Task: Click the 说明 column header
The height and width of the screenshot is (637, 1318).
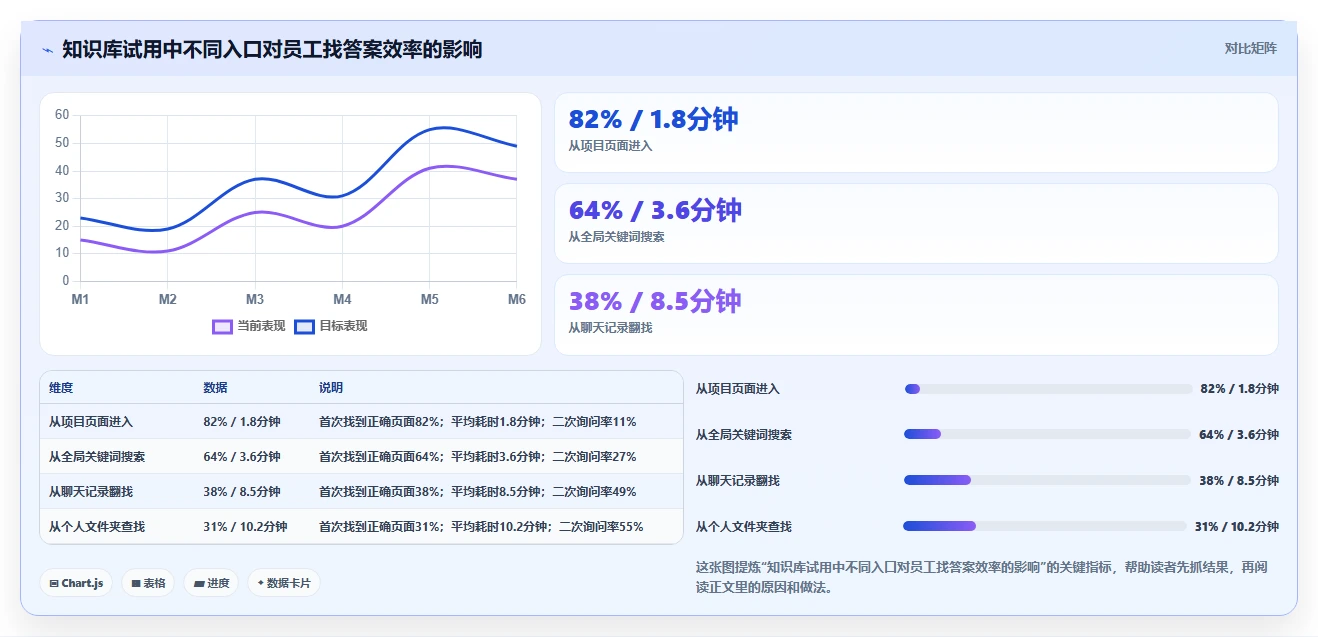Action: click(331, 388)
